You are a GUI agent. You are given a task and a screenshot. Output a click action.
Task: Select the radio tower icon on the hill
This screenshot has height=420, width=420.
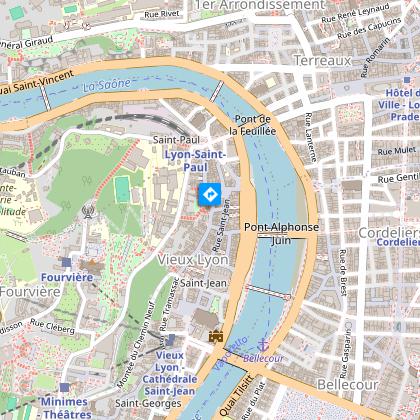(88, 212)
